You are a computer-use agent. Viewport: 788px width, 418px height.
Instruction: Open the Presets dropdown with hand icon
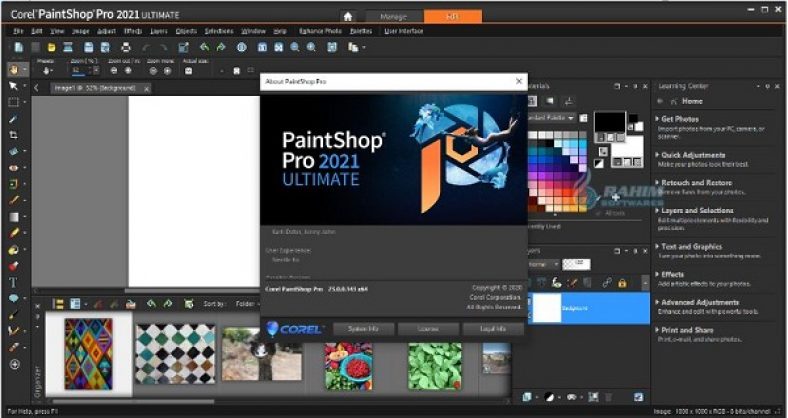pyautogui.click(x=47, y=71)
